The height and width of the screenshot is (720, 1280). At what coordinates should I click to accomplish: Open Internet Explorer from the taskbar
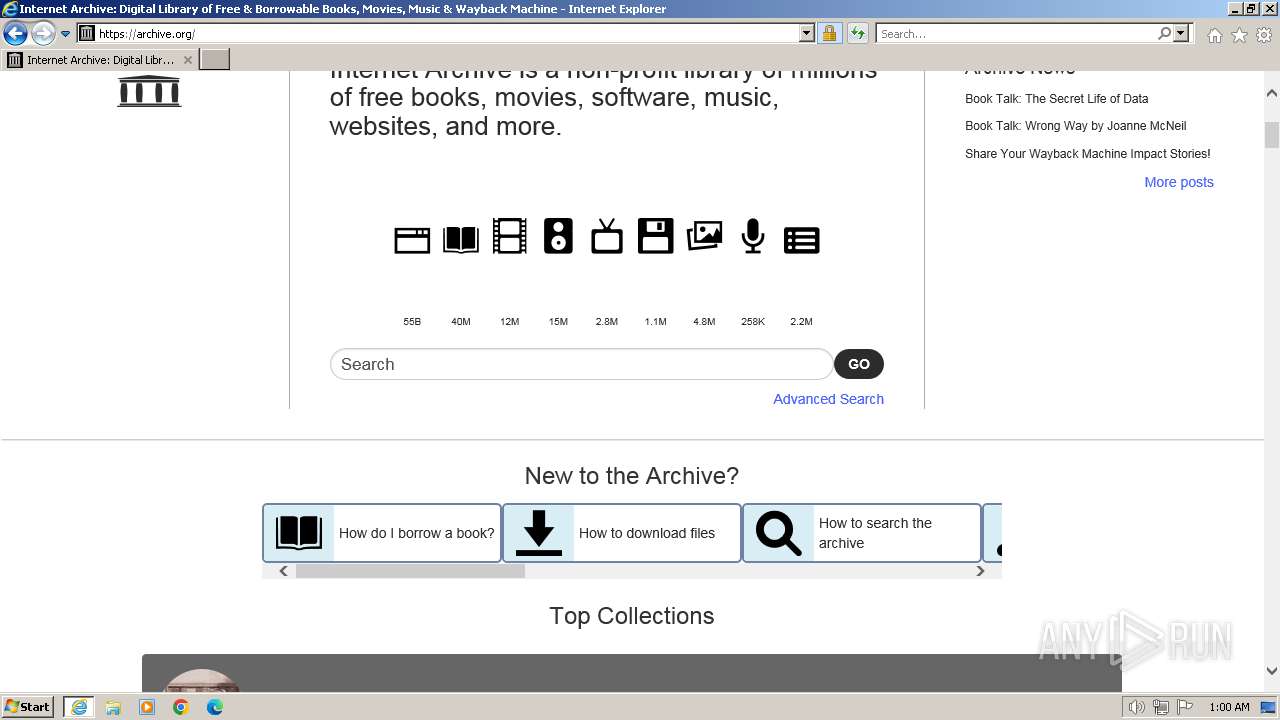tap(78, 707)
